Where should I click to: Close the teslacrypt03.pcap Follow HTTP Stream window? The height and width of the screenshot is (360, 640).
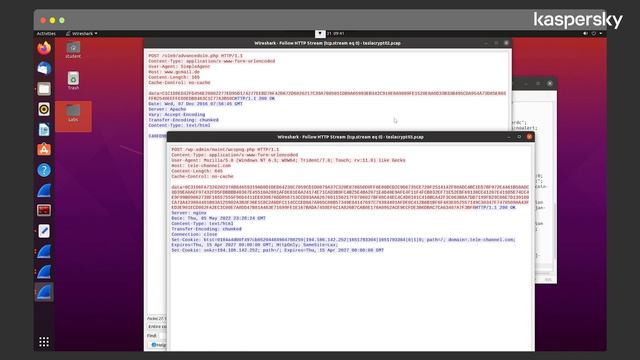coord(529,137)
